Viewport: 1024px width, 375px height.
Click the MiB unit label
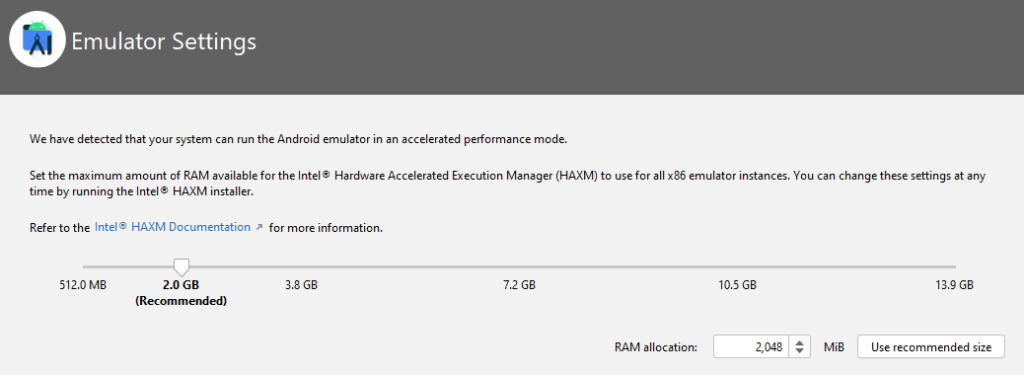point(834,348)
